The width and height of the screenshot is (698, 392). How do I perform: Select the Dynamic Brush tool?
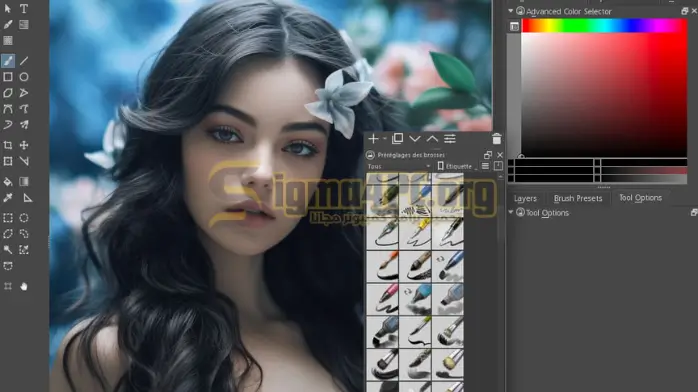pos(8,125)
